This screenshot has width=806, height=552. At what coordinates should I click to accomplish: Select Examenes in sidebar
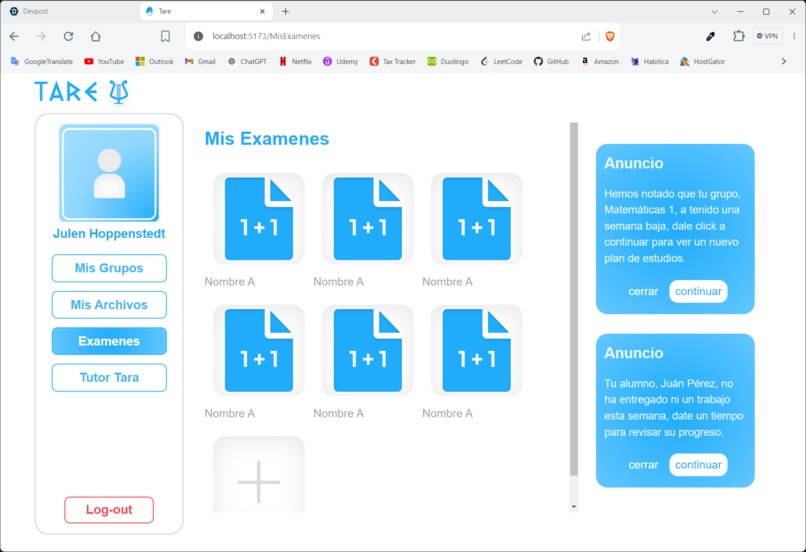[109, 341]
